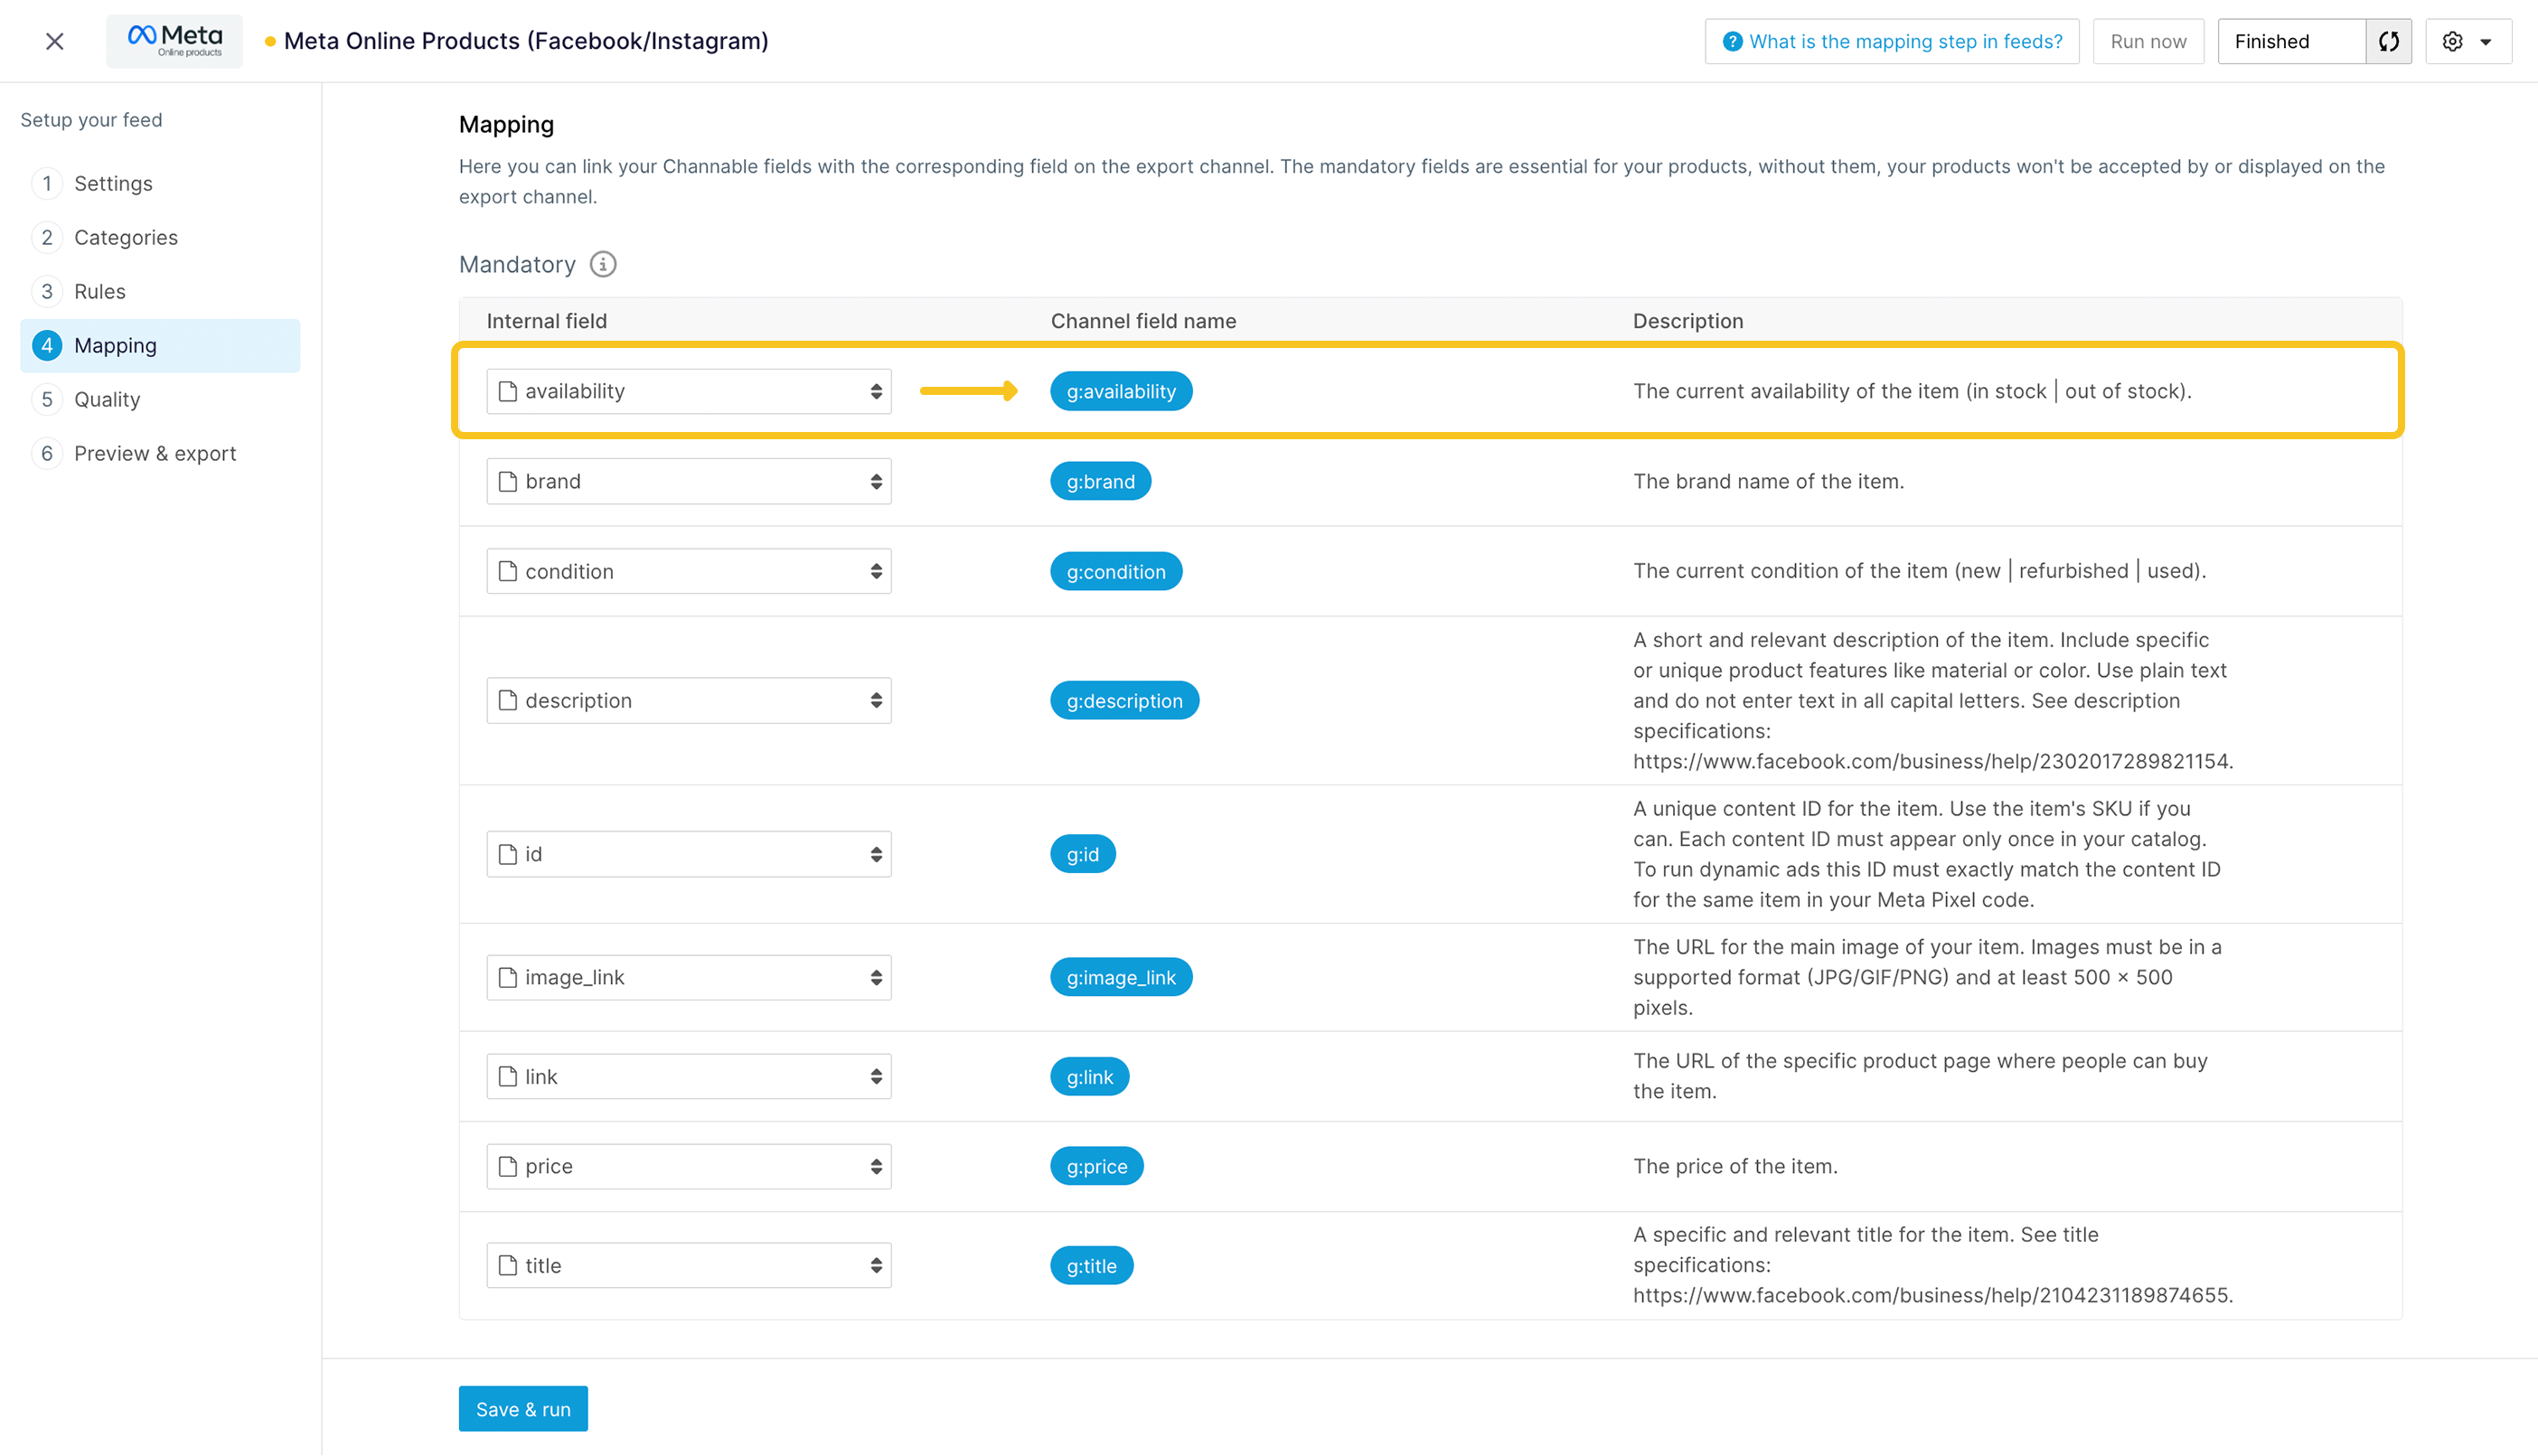This screenshot has width=2538, height=1456.
Task: Go to the Quality step
Action: (x=107, y=399)
